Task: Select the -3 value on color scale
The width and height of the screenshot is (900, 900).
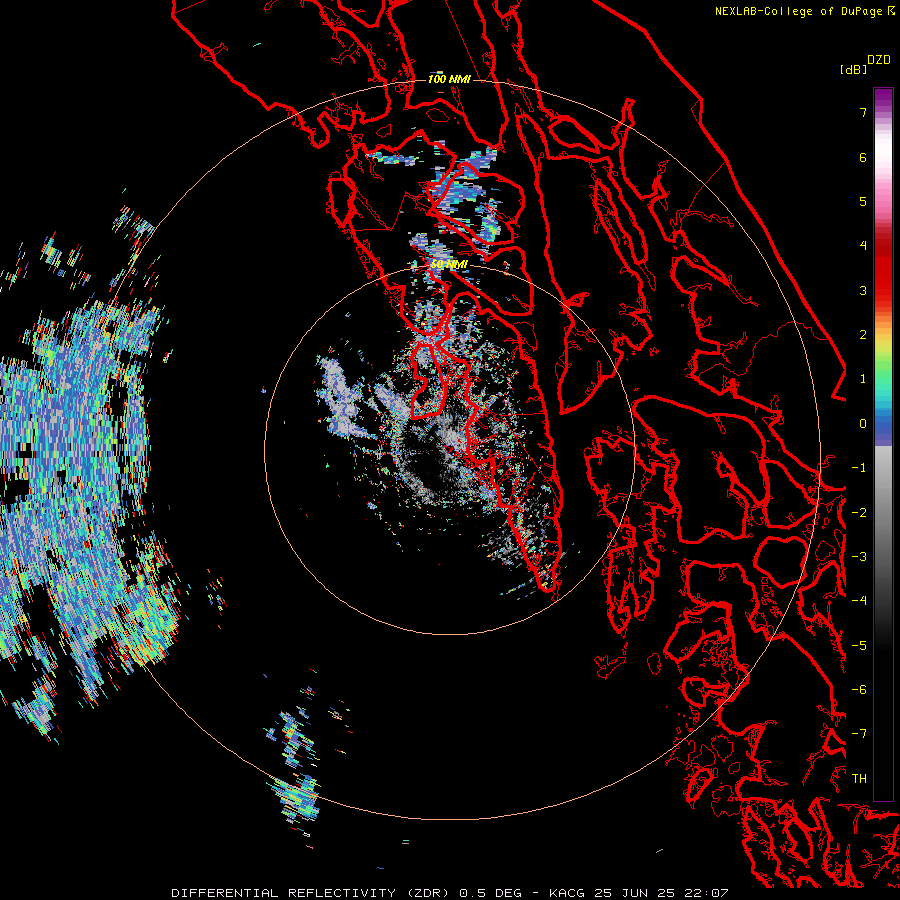Action: tap(859, 557)
